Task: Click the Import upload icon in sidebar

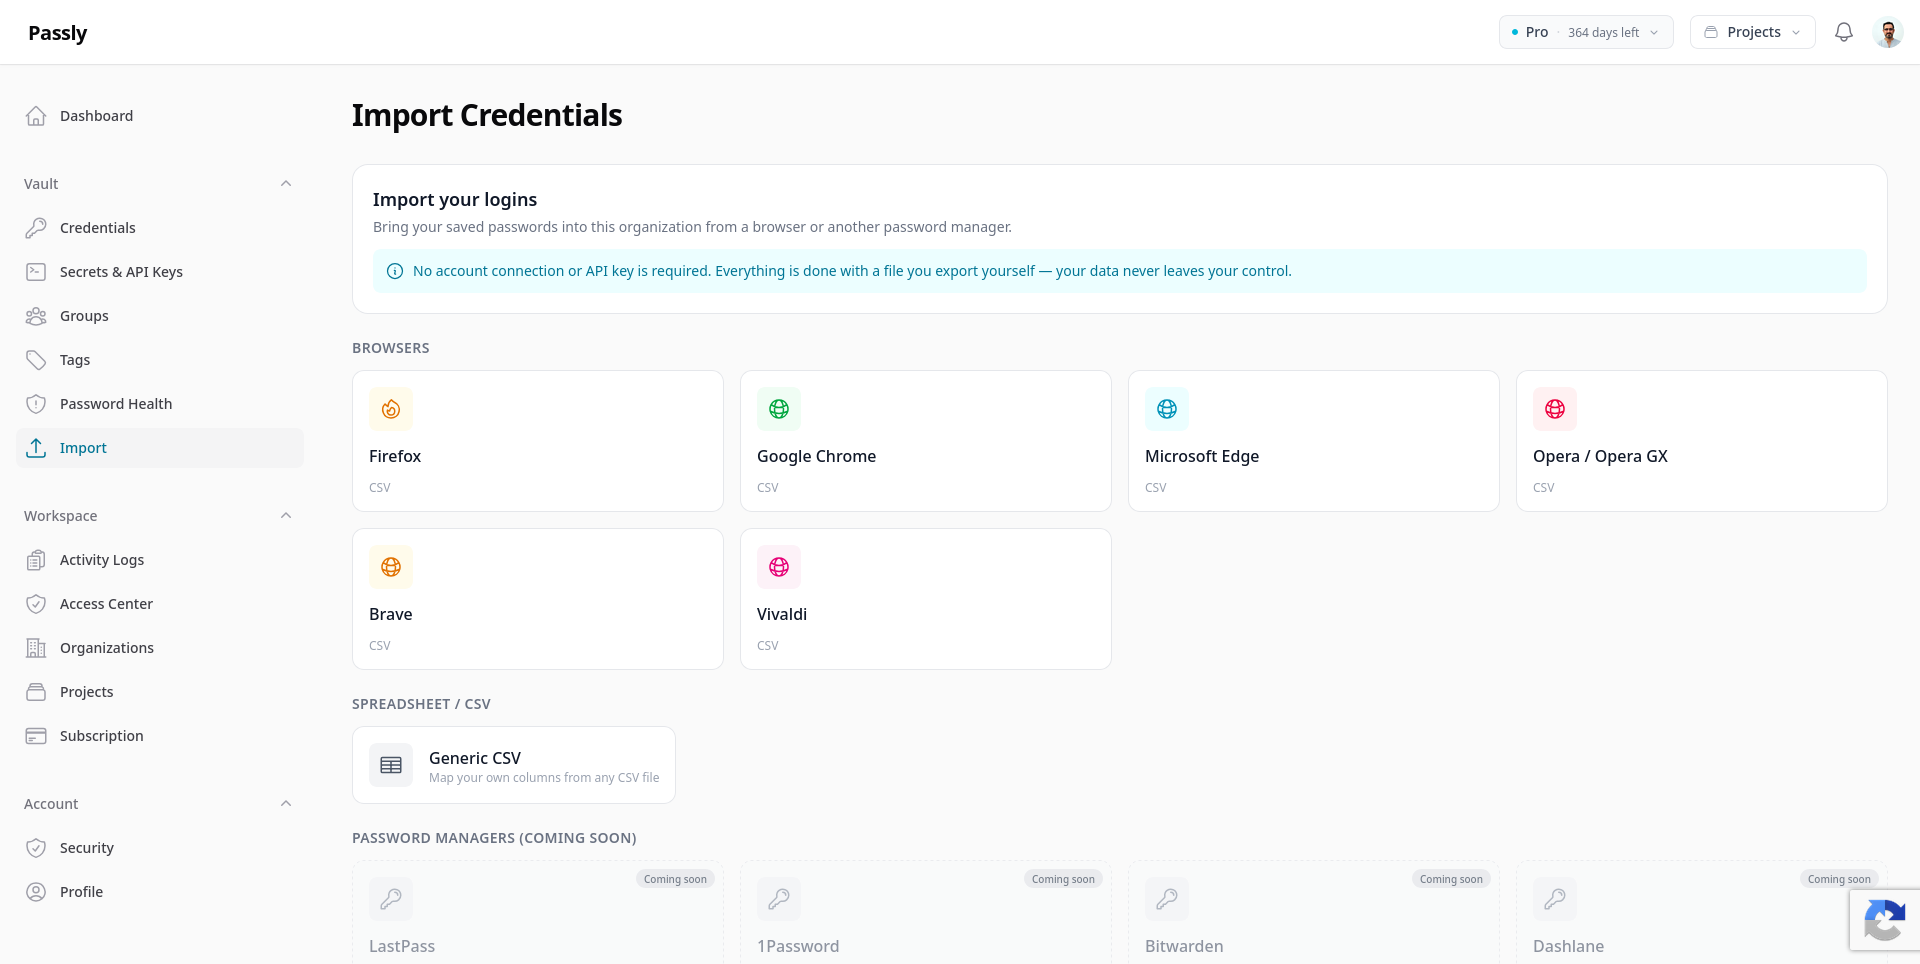Action: coord(36,448)
